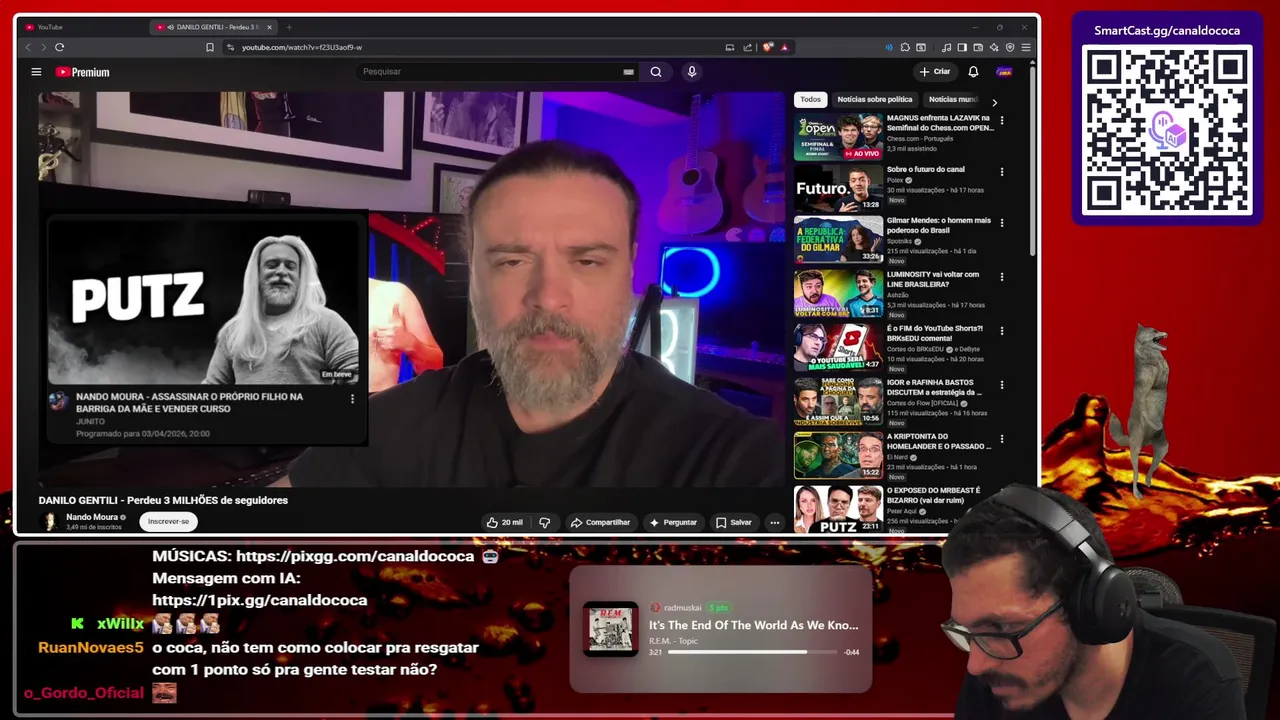This screenshot has width=1280, height=720.
Task: Click Salvar to save video
Action: click(734, 522)
